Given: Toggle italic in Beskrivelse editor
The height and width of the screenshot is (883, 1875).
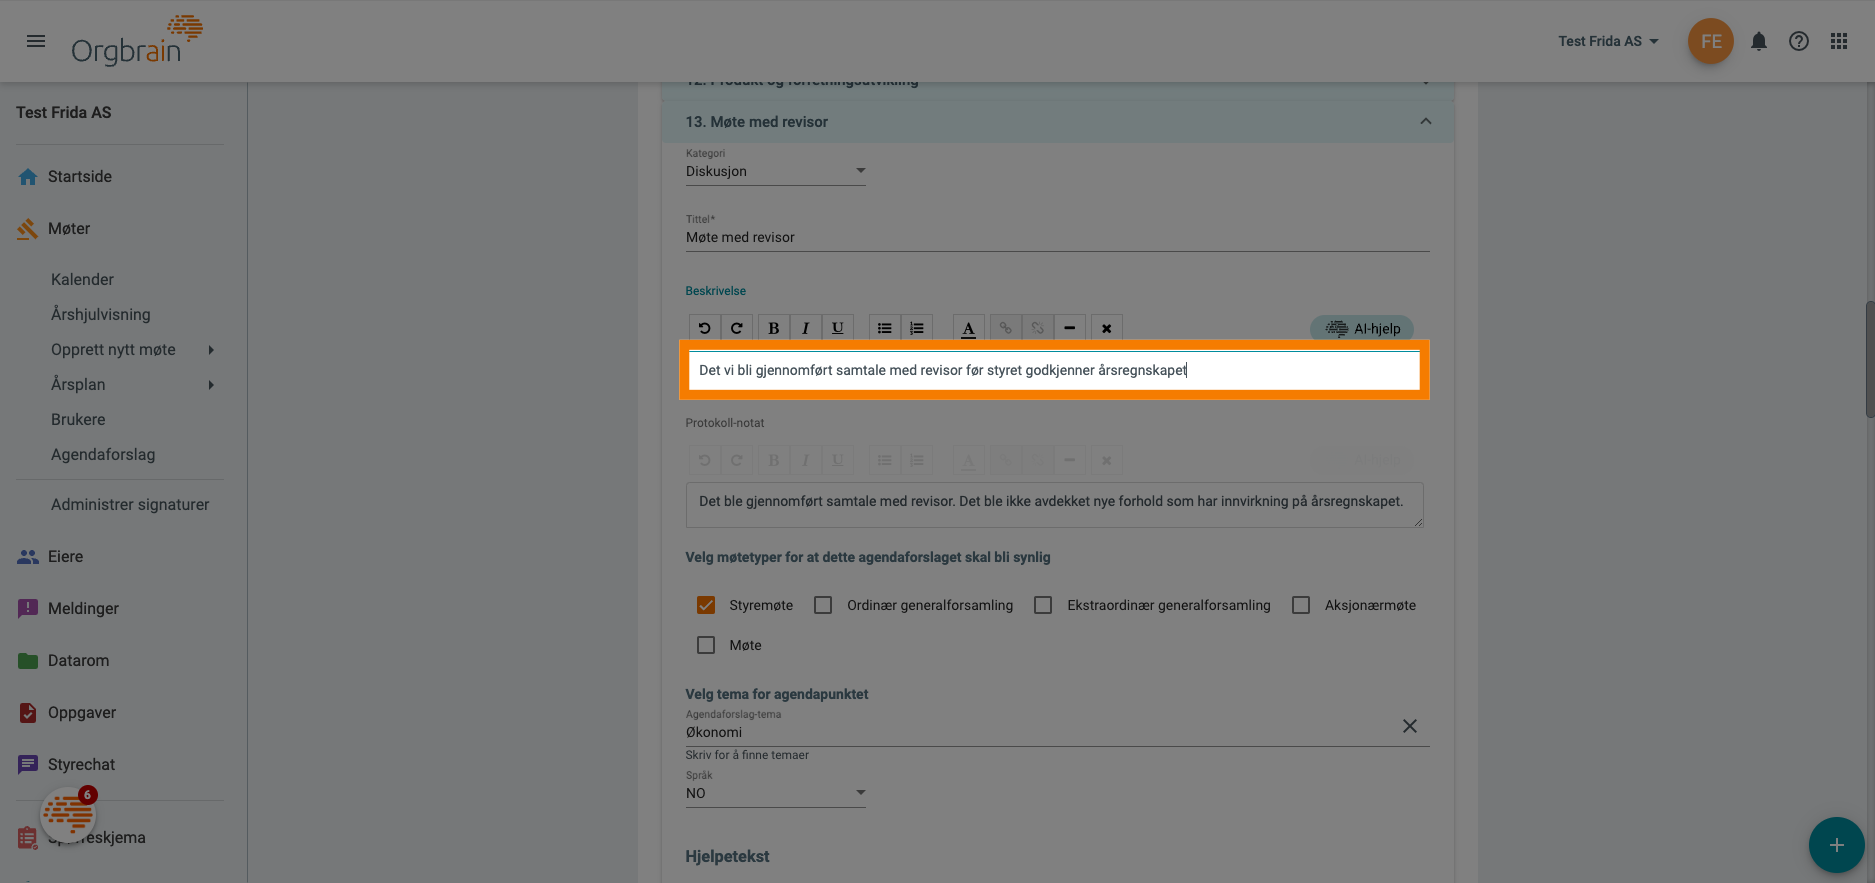Looking at the screenshot, I should pyautogui.click(x=806, y=328).
